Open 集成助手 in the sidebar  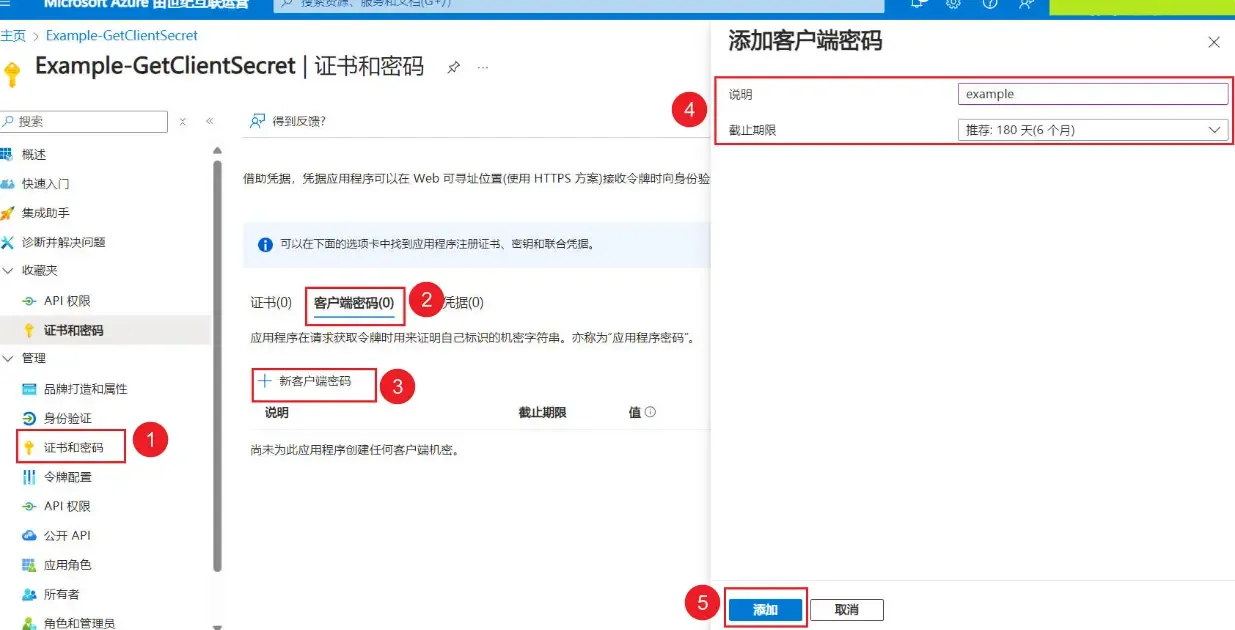pyautogui.click(x=46, y=213)
